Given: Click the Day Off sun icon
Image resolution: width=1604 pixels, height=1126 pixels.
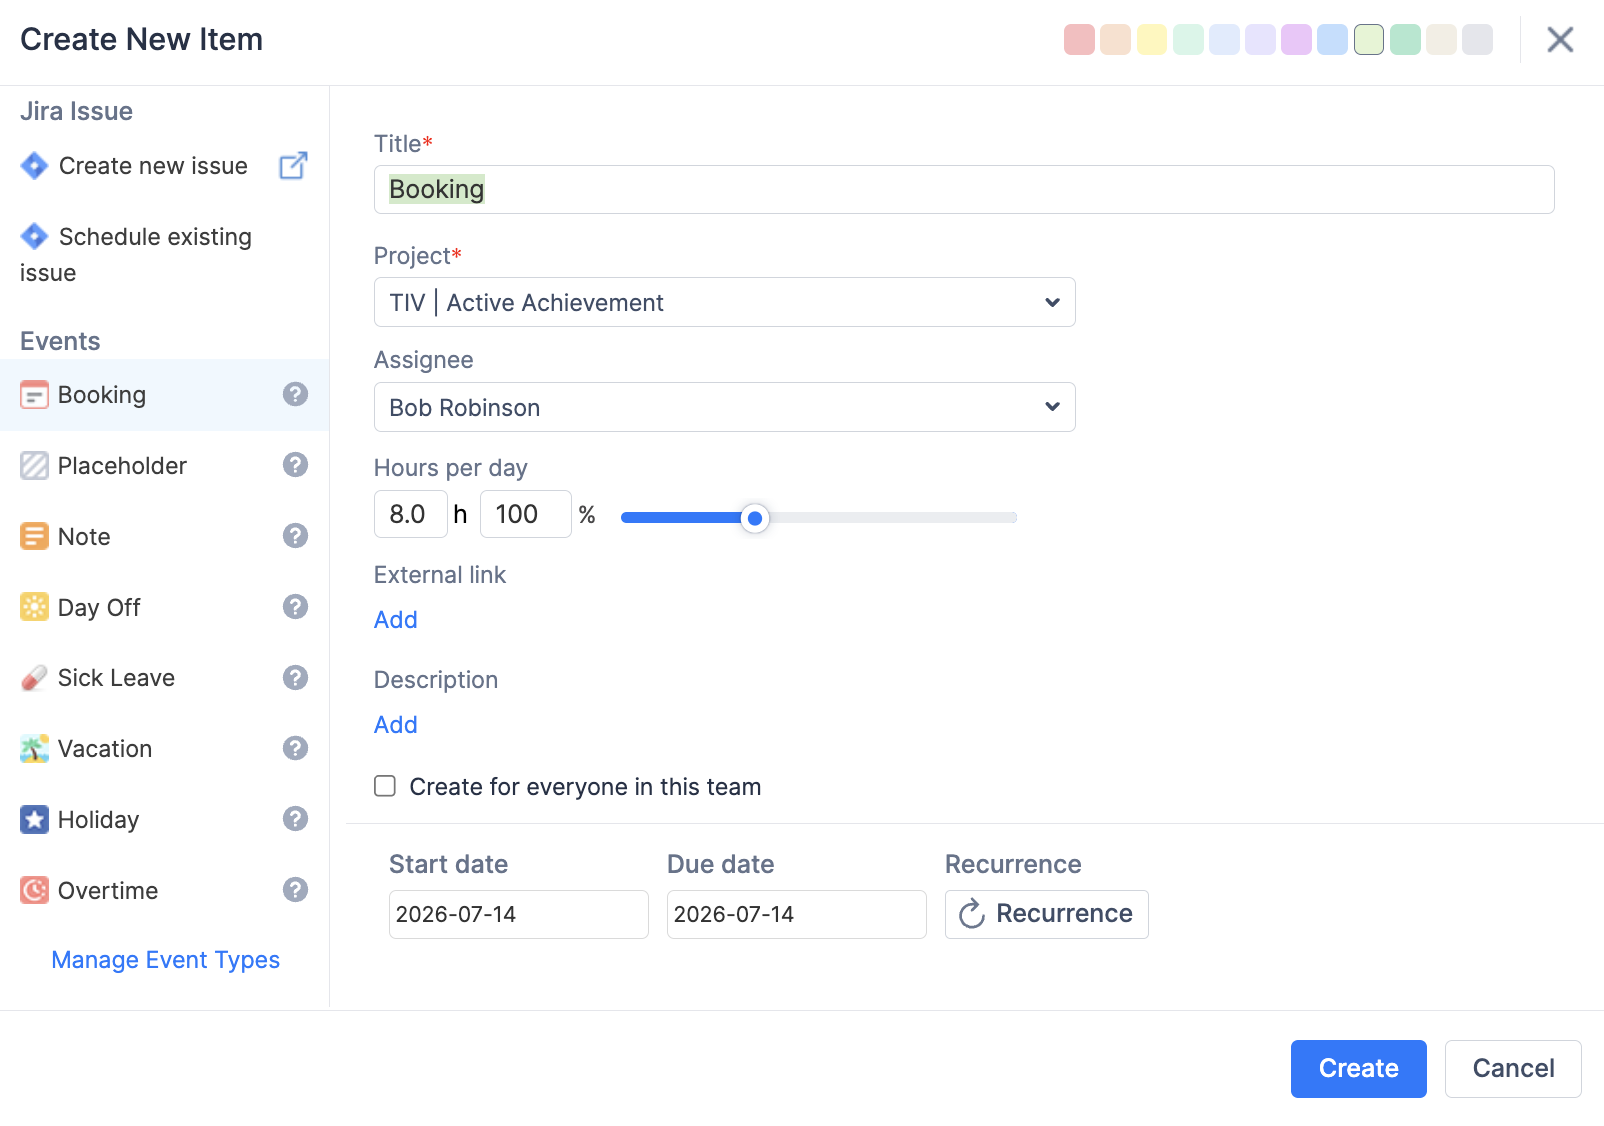Looking at the screenshot, I should (34, 607).
